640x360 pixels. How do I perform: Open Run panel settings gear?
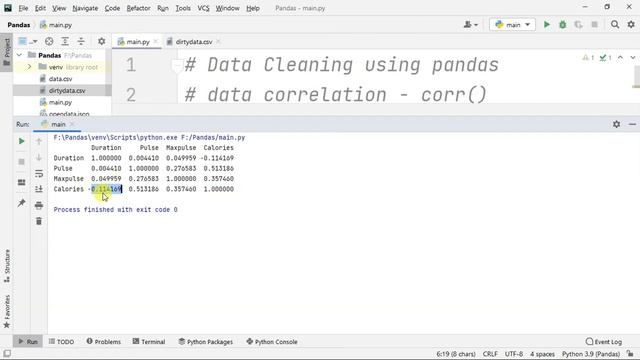(x=616, y=124)
